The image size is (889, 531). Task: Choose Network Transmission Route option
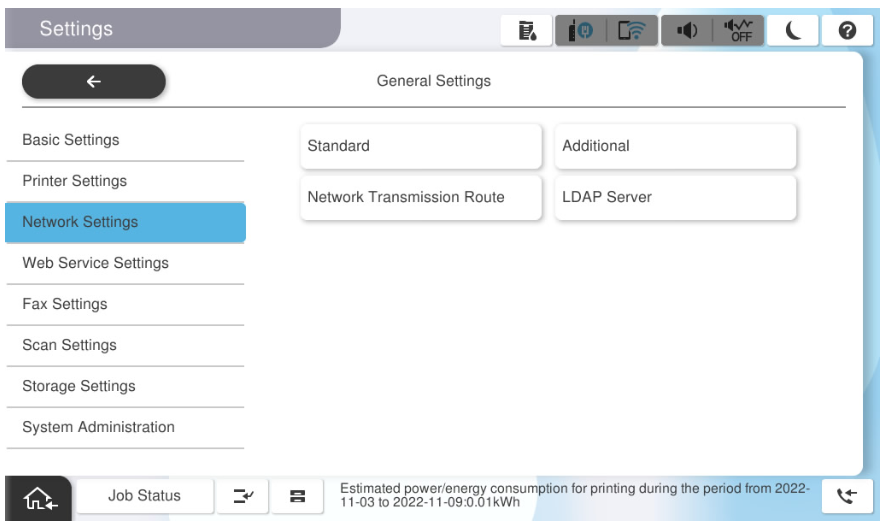point(420,198)
